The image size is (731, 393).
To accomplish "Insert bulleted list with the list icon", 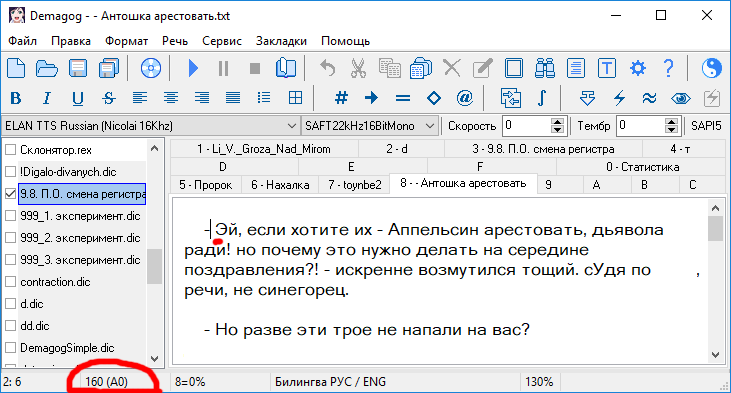I will (263, 98).
